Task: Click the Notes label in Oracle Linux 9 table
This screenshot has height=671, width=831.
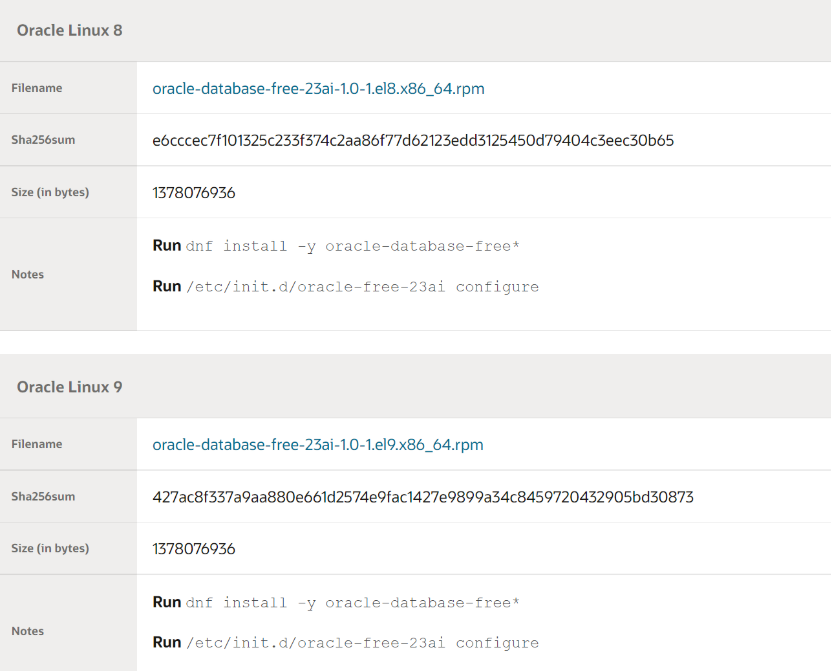Action: coord(28,632)
